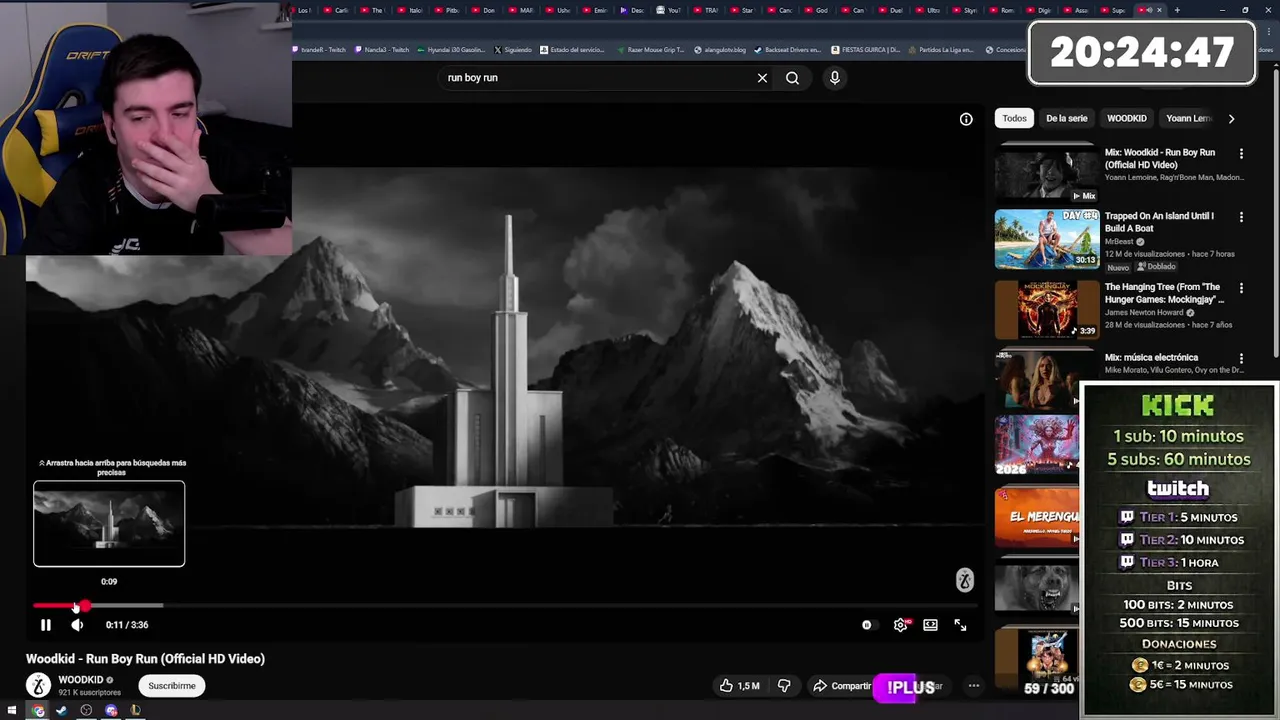
Task: Clear the 'run boy run' search text
Action: [x=762, y=78]
